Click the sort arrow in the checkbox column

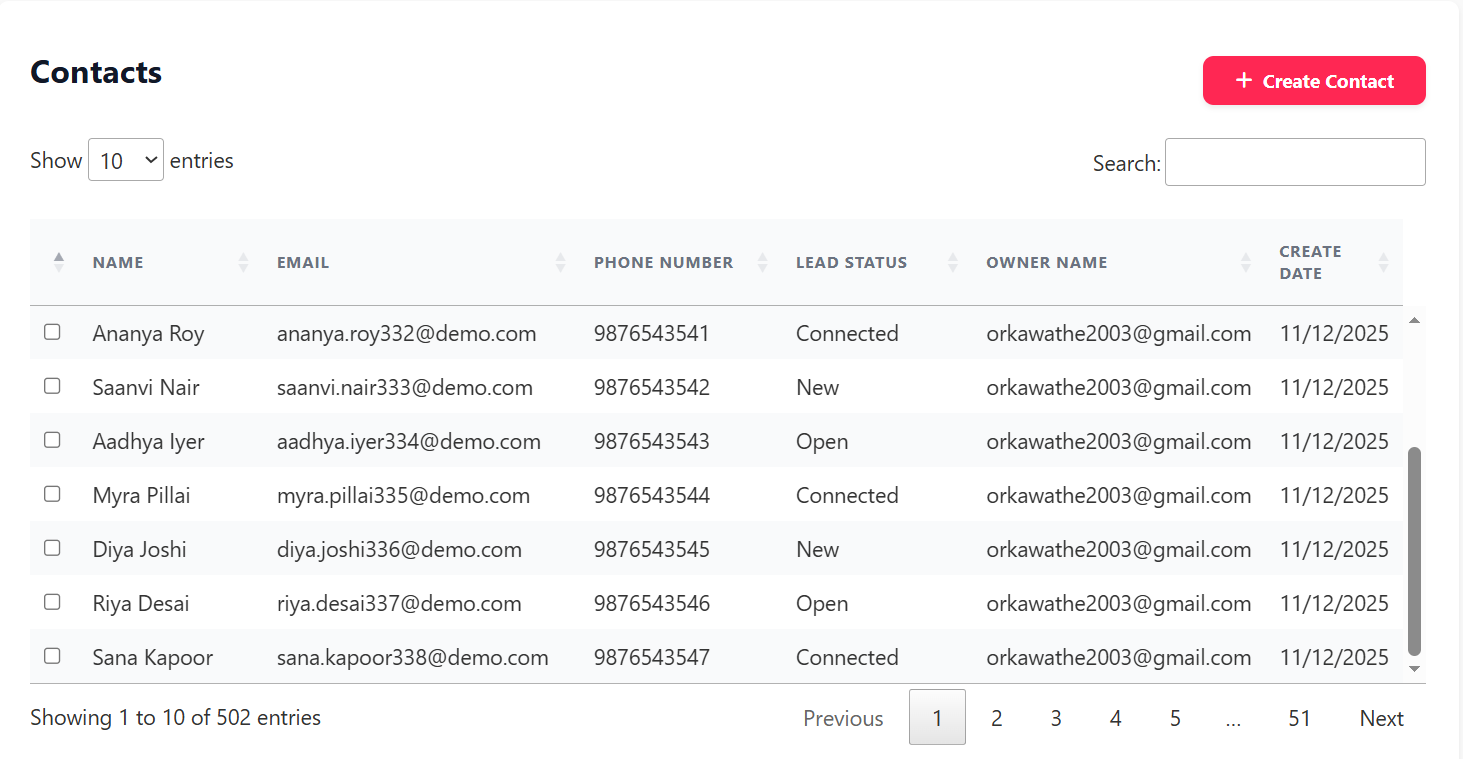click(58, 262)
